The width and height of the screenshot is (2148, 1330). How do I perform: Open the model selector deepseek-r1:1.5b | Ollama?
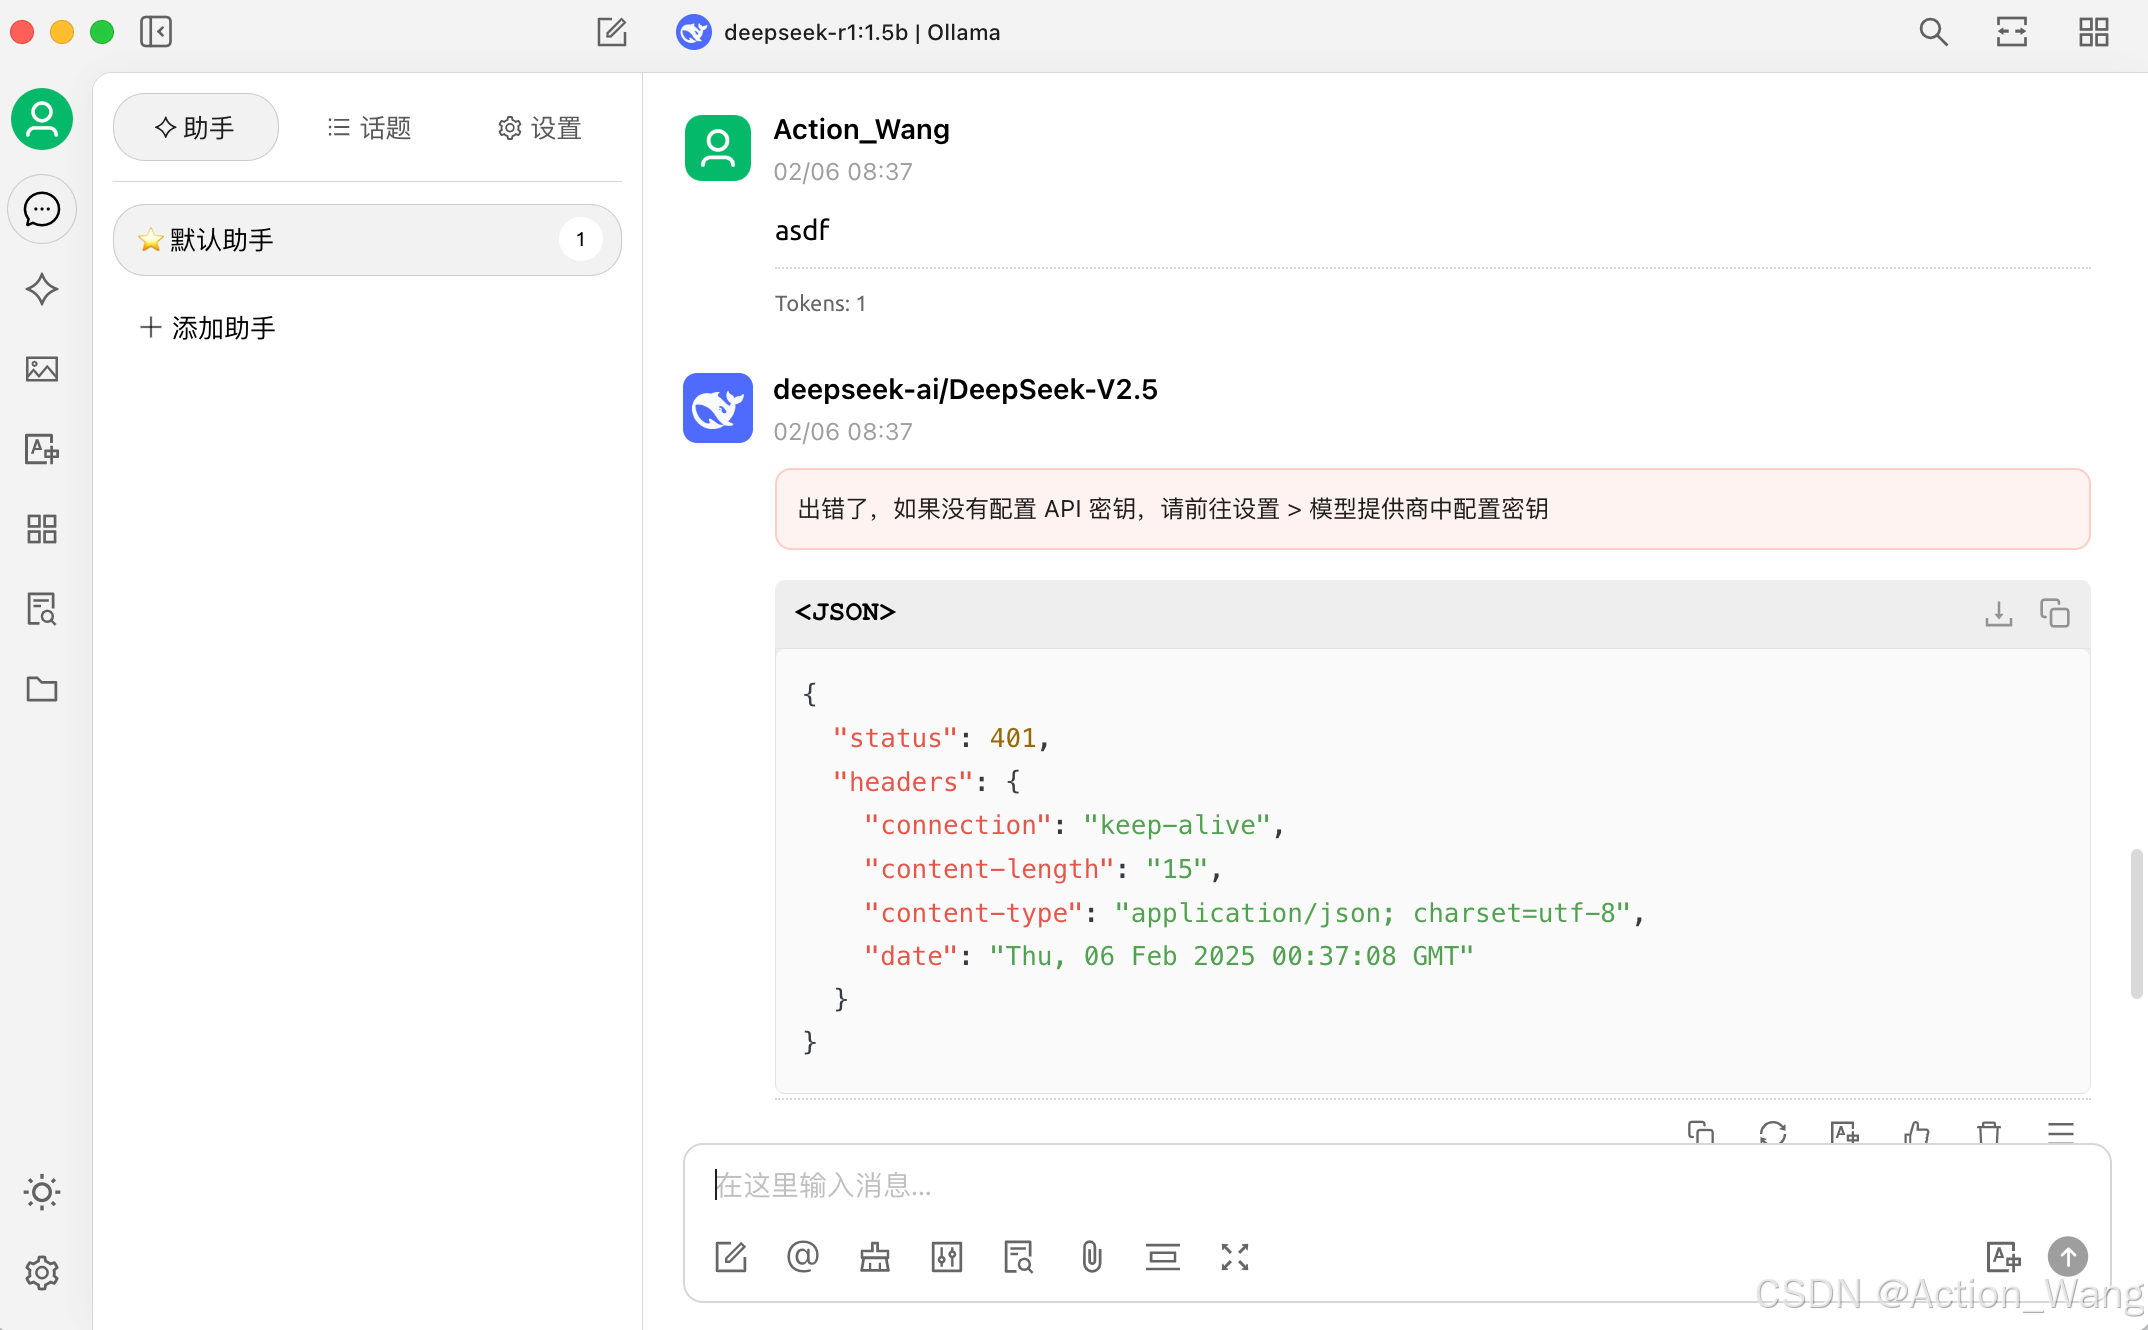tap(838, 32)
